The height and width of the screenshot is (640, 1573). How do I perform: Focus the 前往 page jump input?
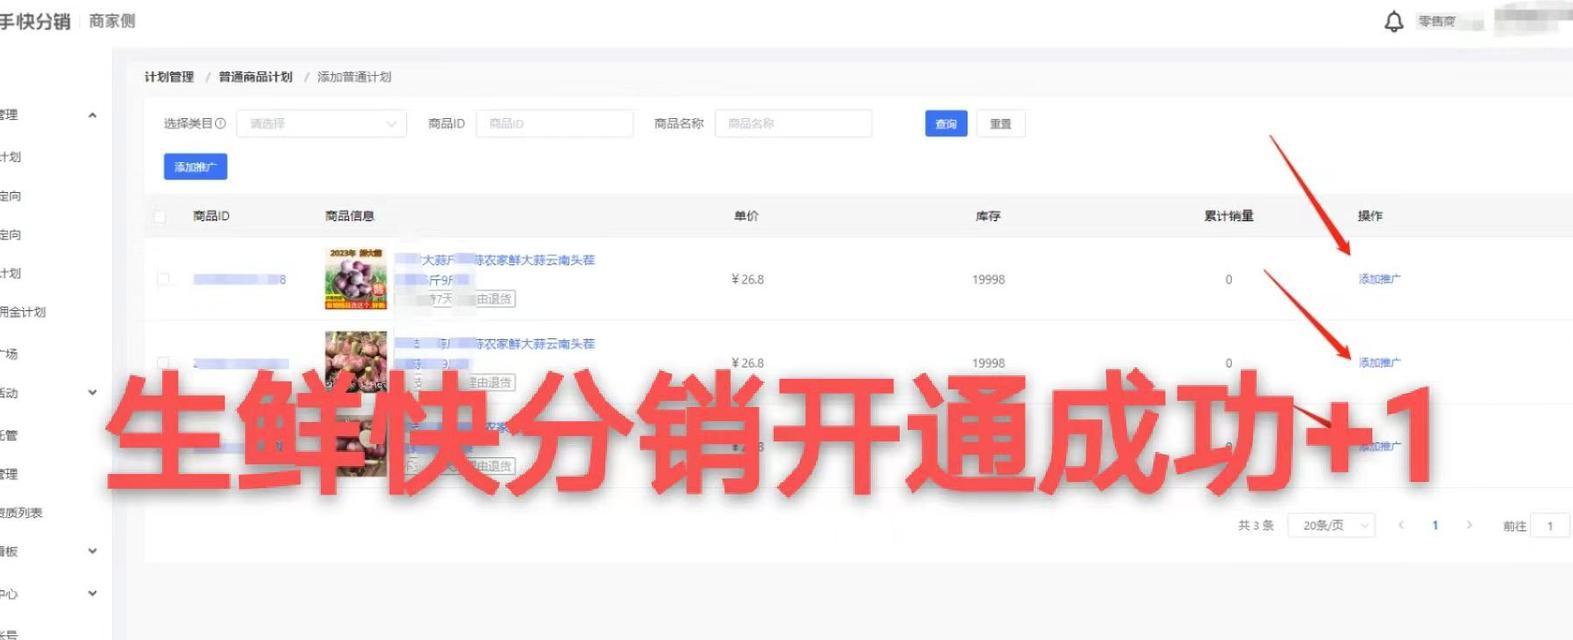[x=1552, y=525]
